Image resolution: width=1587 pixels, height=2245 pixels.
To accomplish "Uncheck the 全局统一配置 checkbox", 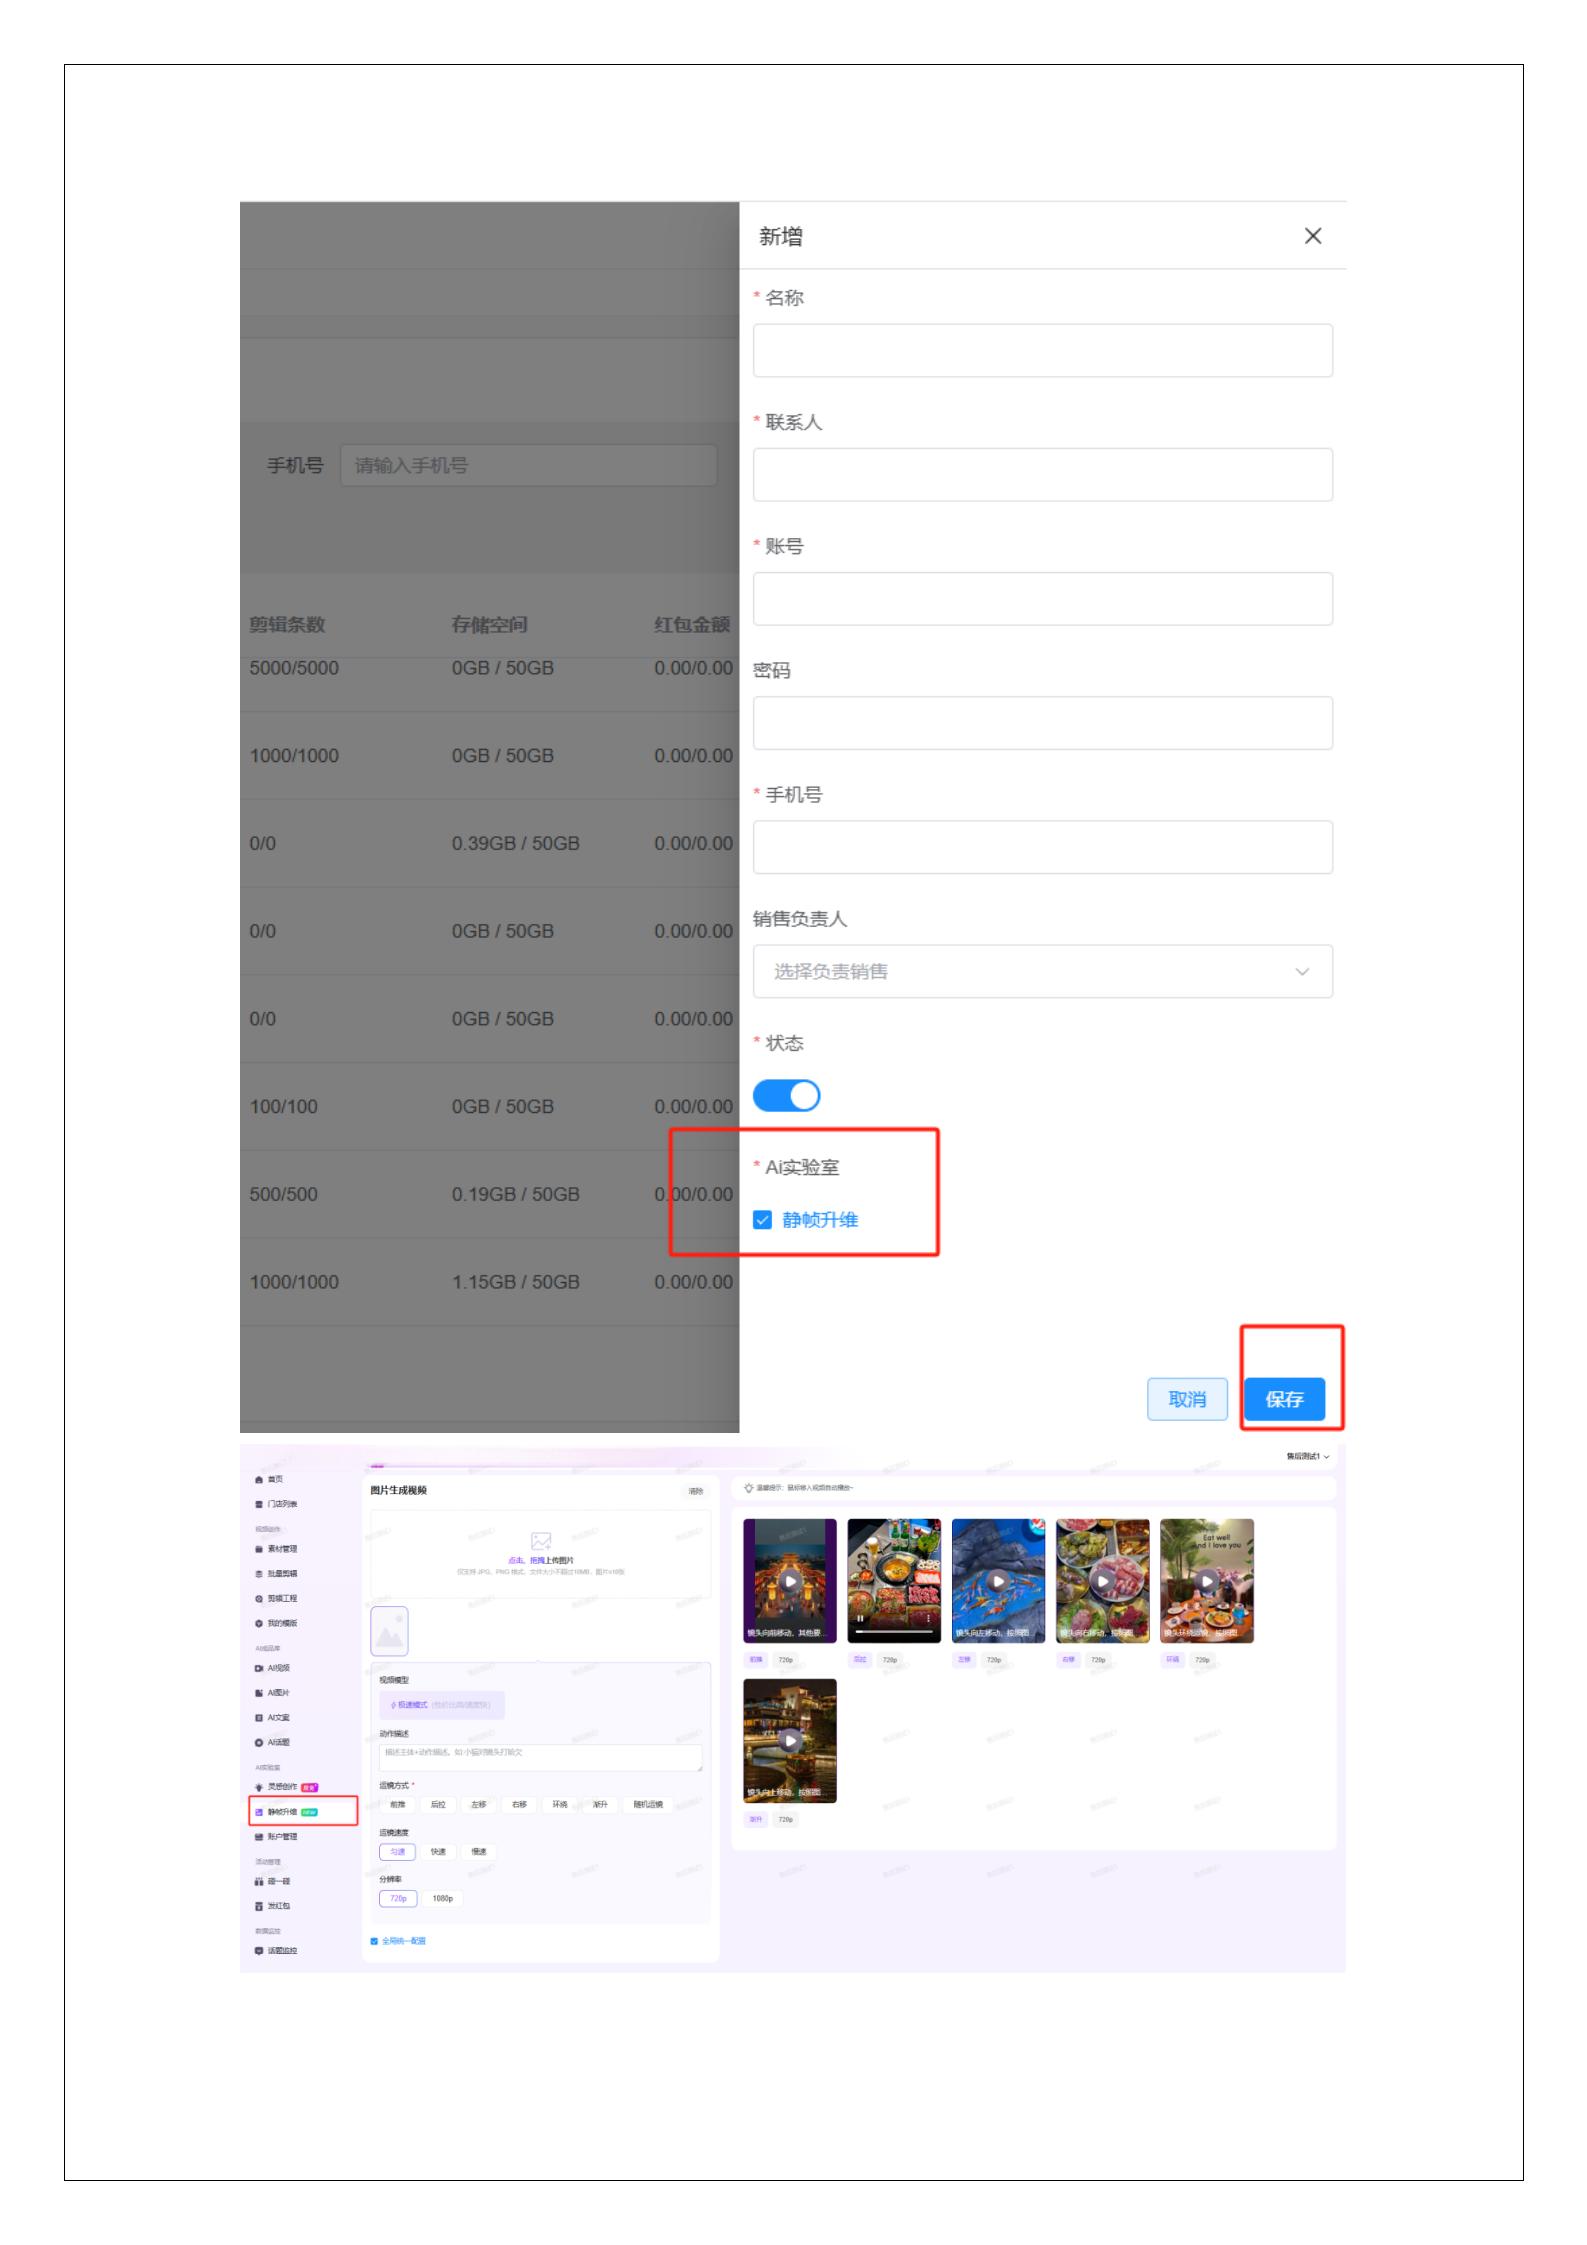I will click(375, 1941).
